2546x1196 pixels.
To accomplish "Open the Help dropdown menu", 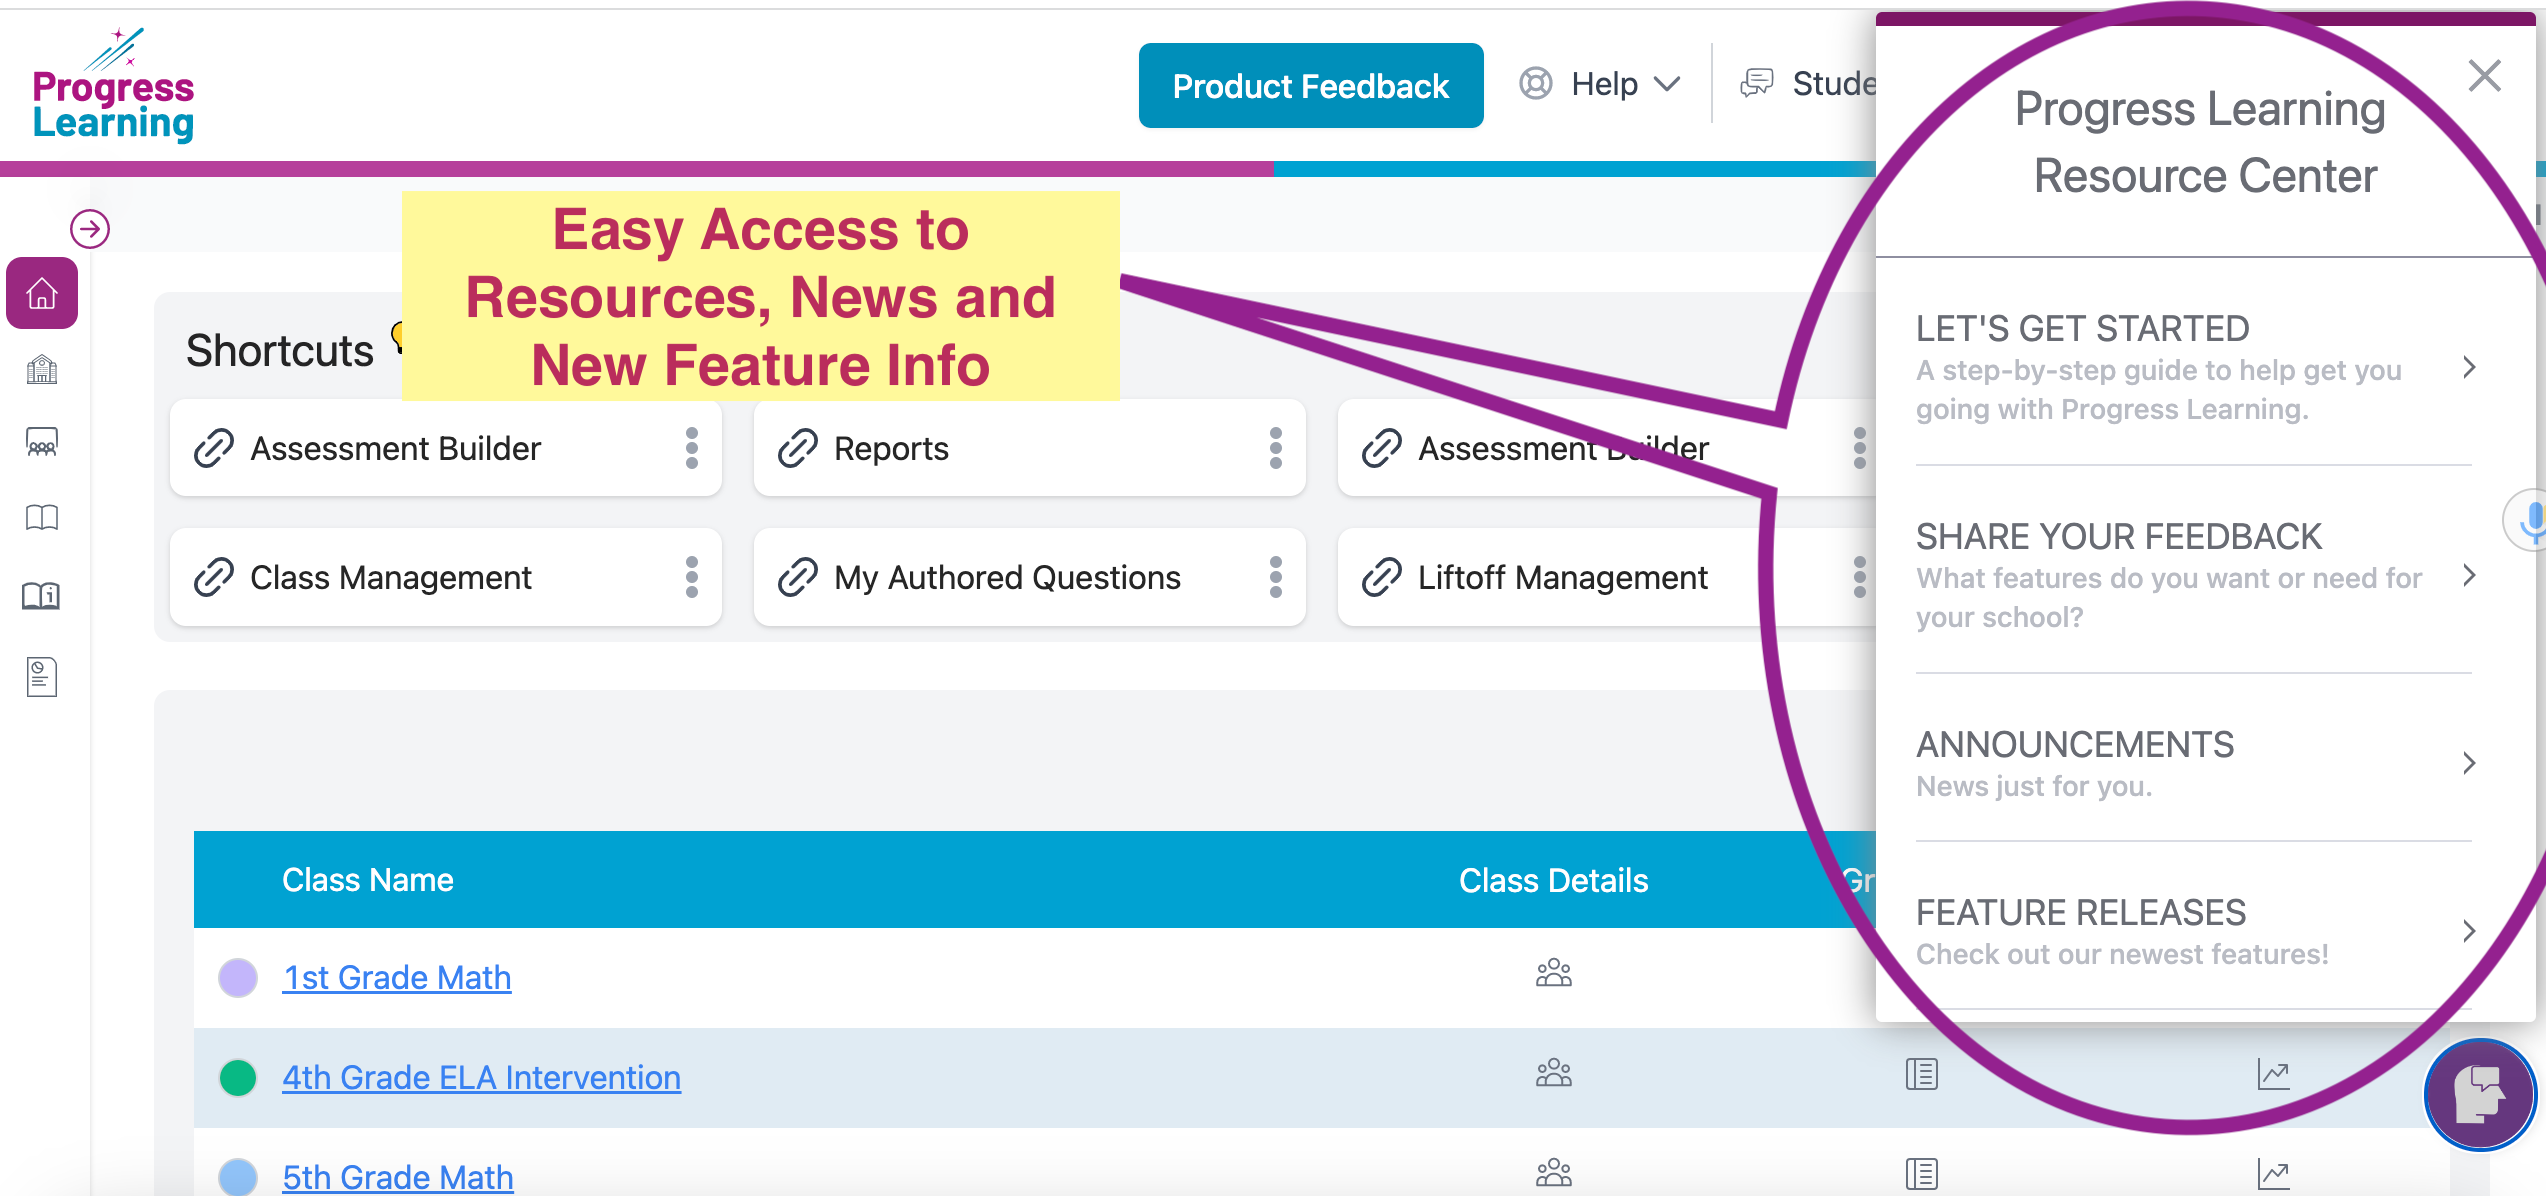I will (x=1625, y=84).
